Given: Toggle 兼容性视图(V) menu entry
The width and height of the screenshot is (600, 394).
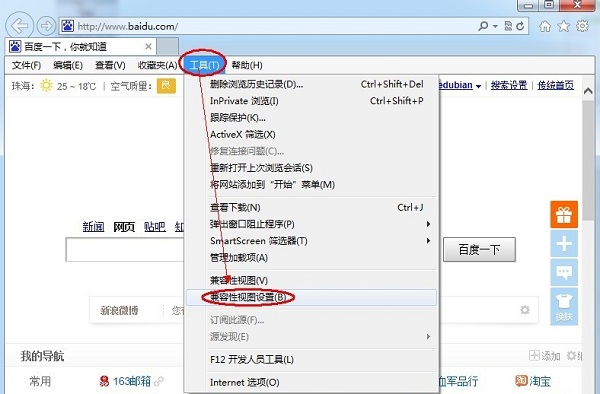Looking at the screenshot, I should point(311,280).
